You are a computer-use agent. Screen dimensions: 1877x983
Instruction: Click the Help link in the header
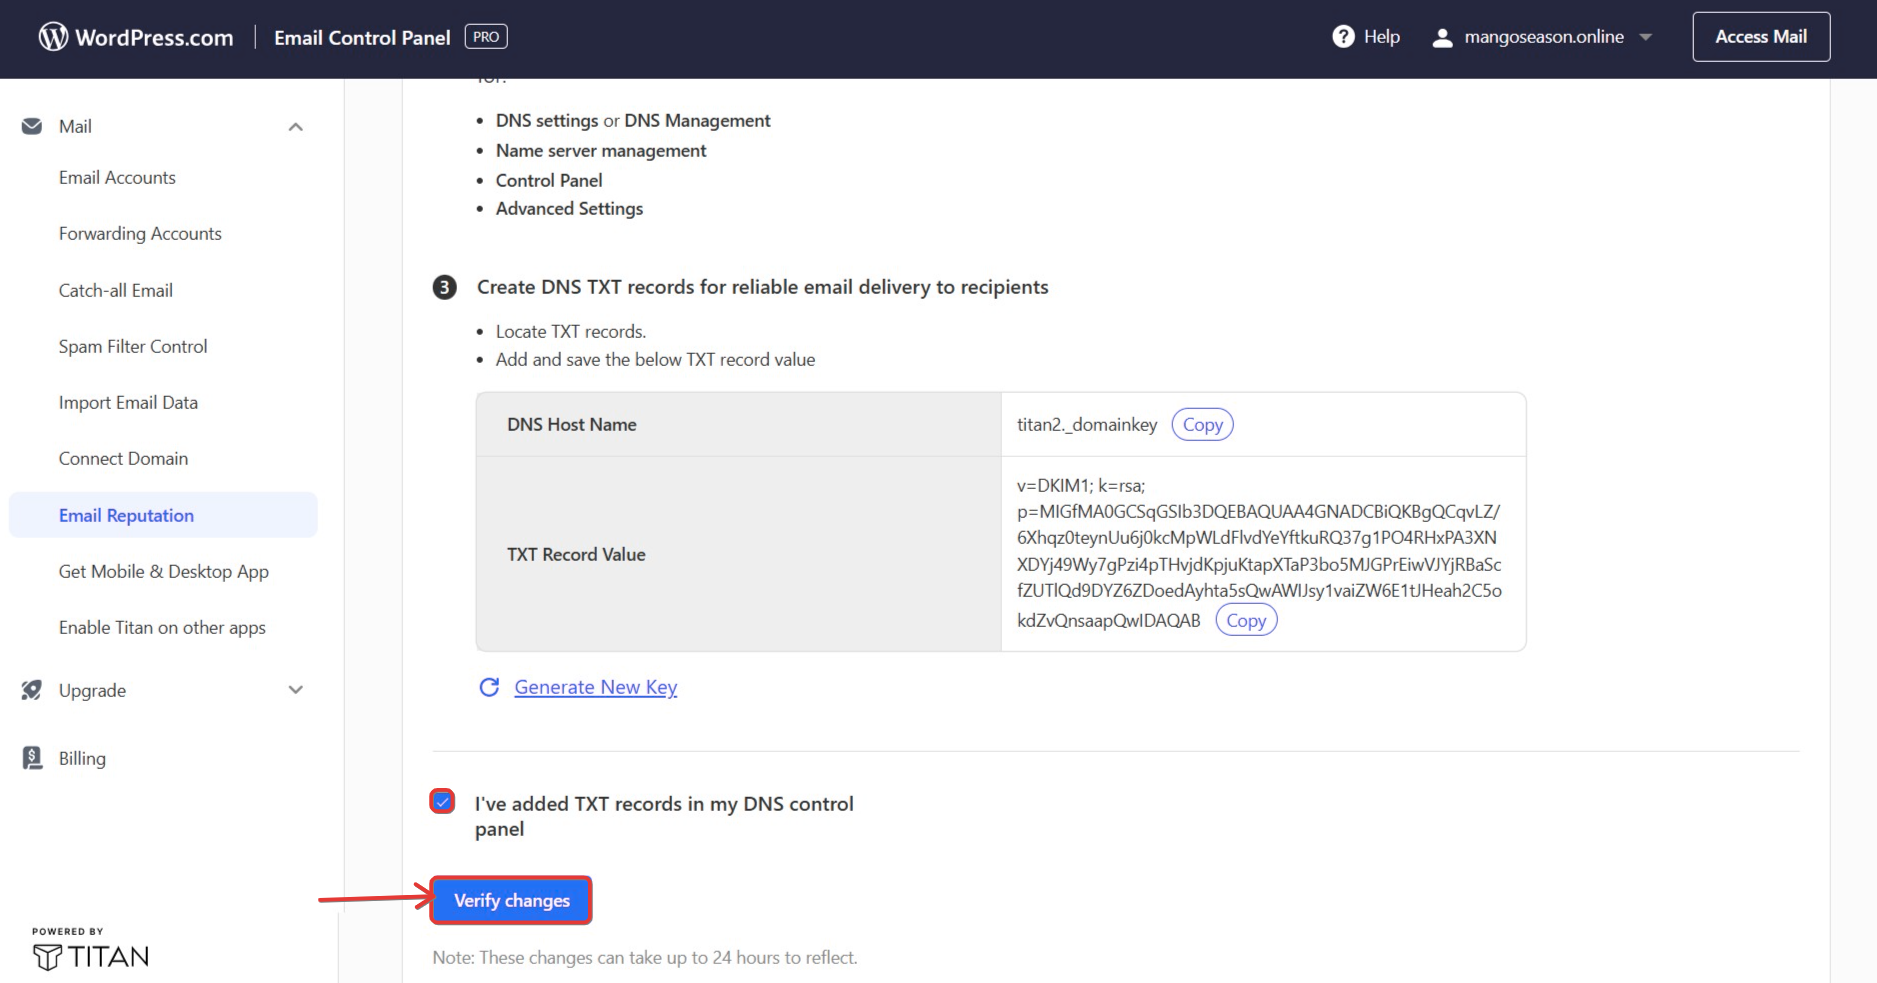click(x=1382, y=37)
